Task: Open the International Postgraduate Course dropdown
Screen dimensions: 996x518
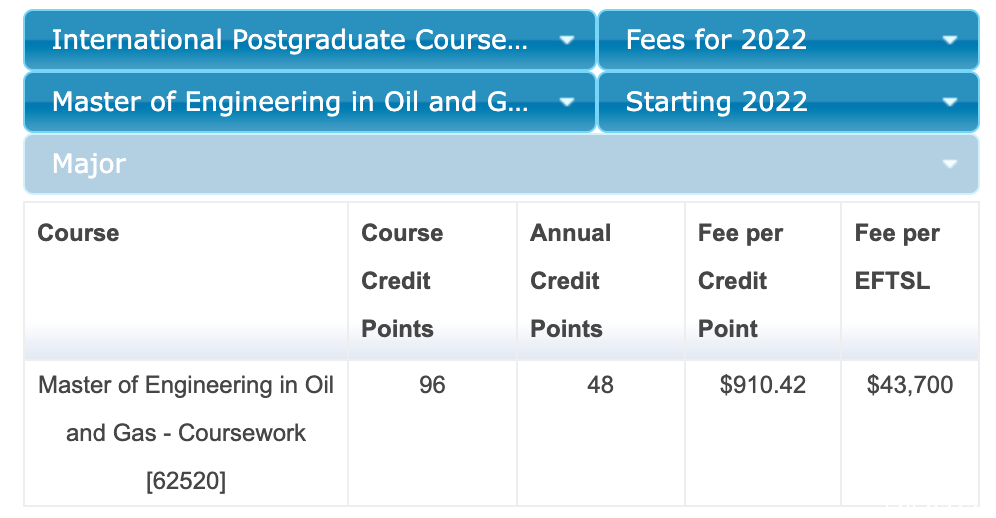Action: (310, 39)
